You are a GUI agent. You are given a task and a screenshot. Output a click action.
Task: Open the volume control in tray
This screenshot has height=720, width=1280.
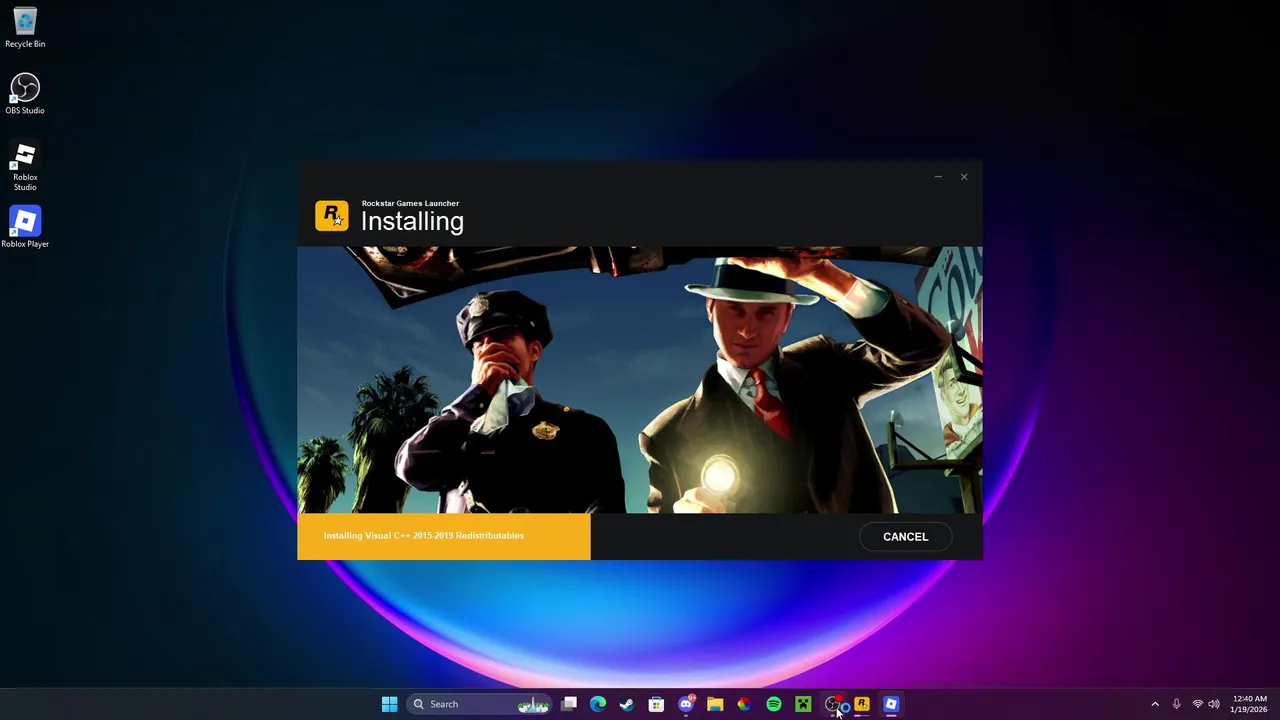pyautogui.click(x=1214, y=704)
